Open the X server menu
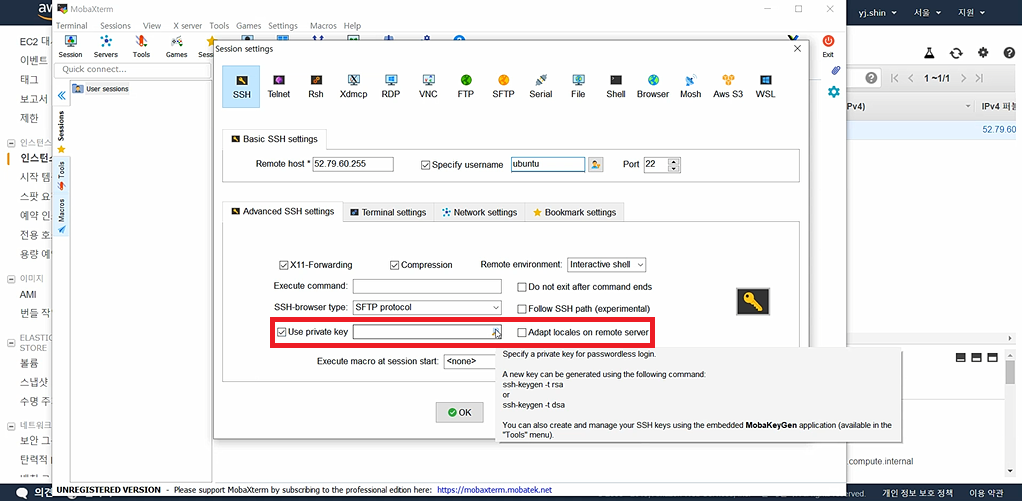Viewport: 1022px width, 501px height. coord(187,25)
